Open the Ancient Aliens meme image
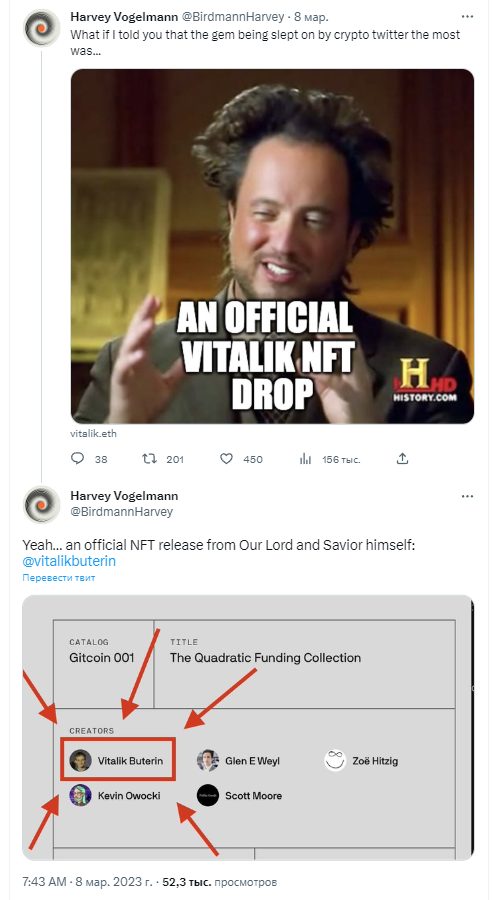The width and height of the screenshot is (492, 900). coord(272,246)
